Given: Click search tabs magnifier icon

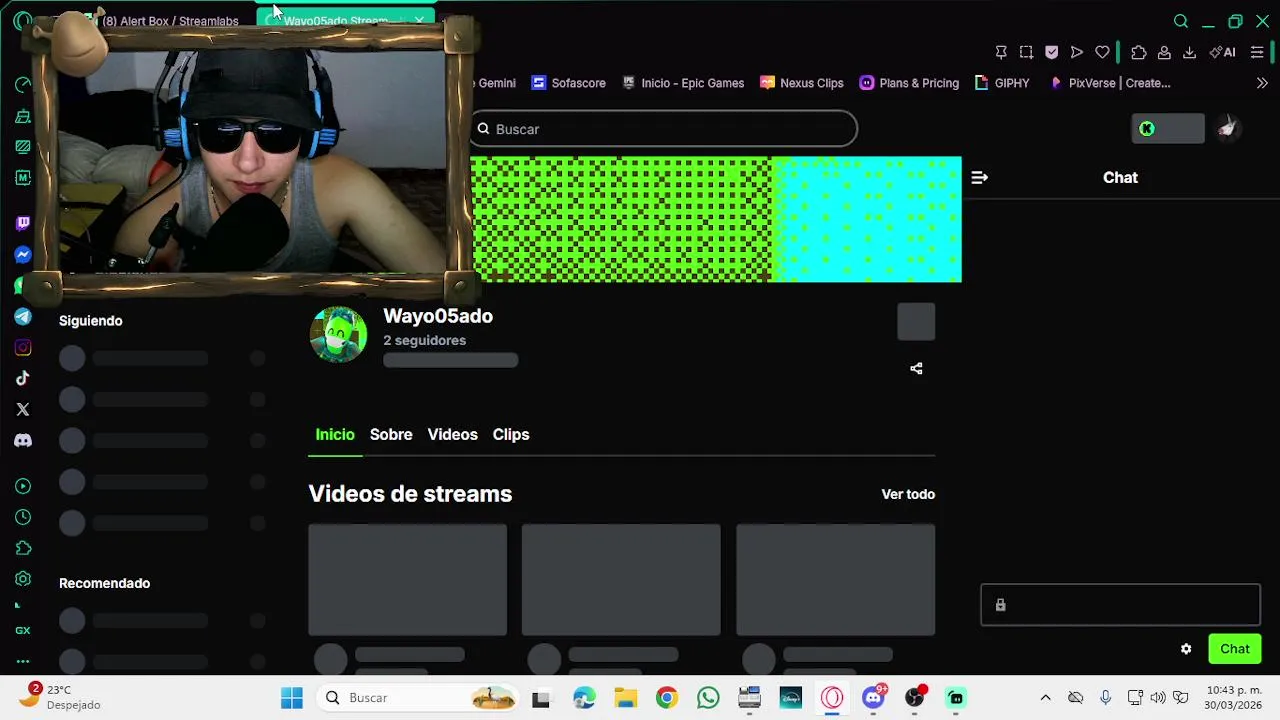Looking at the screenshot, I should (x=1181, y=21).
